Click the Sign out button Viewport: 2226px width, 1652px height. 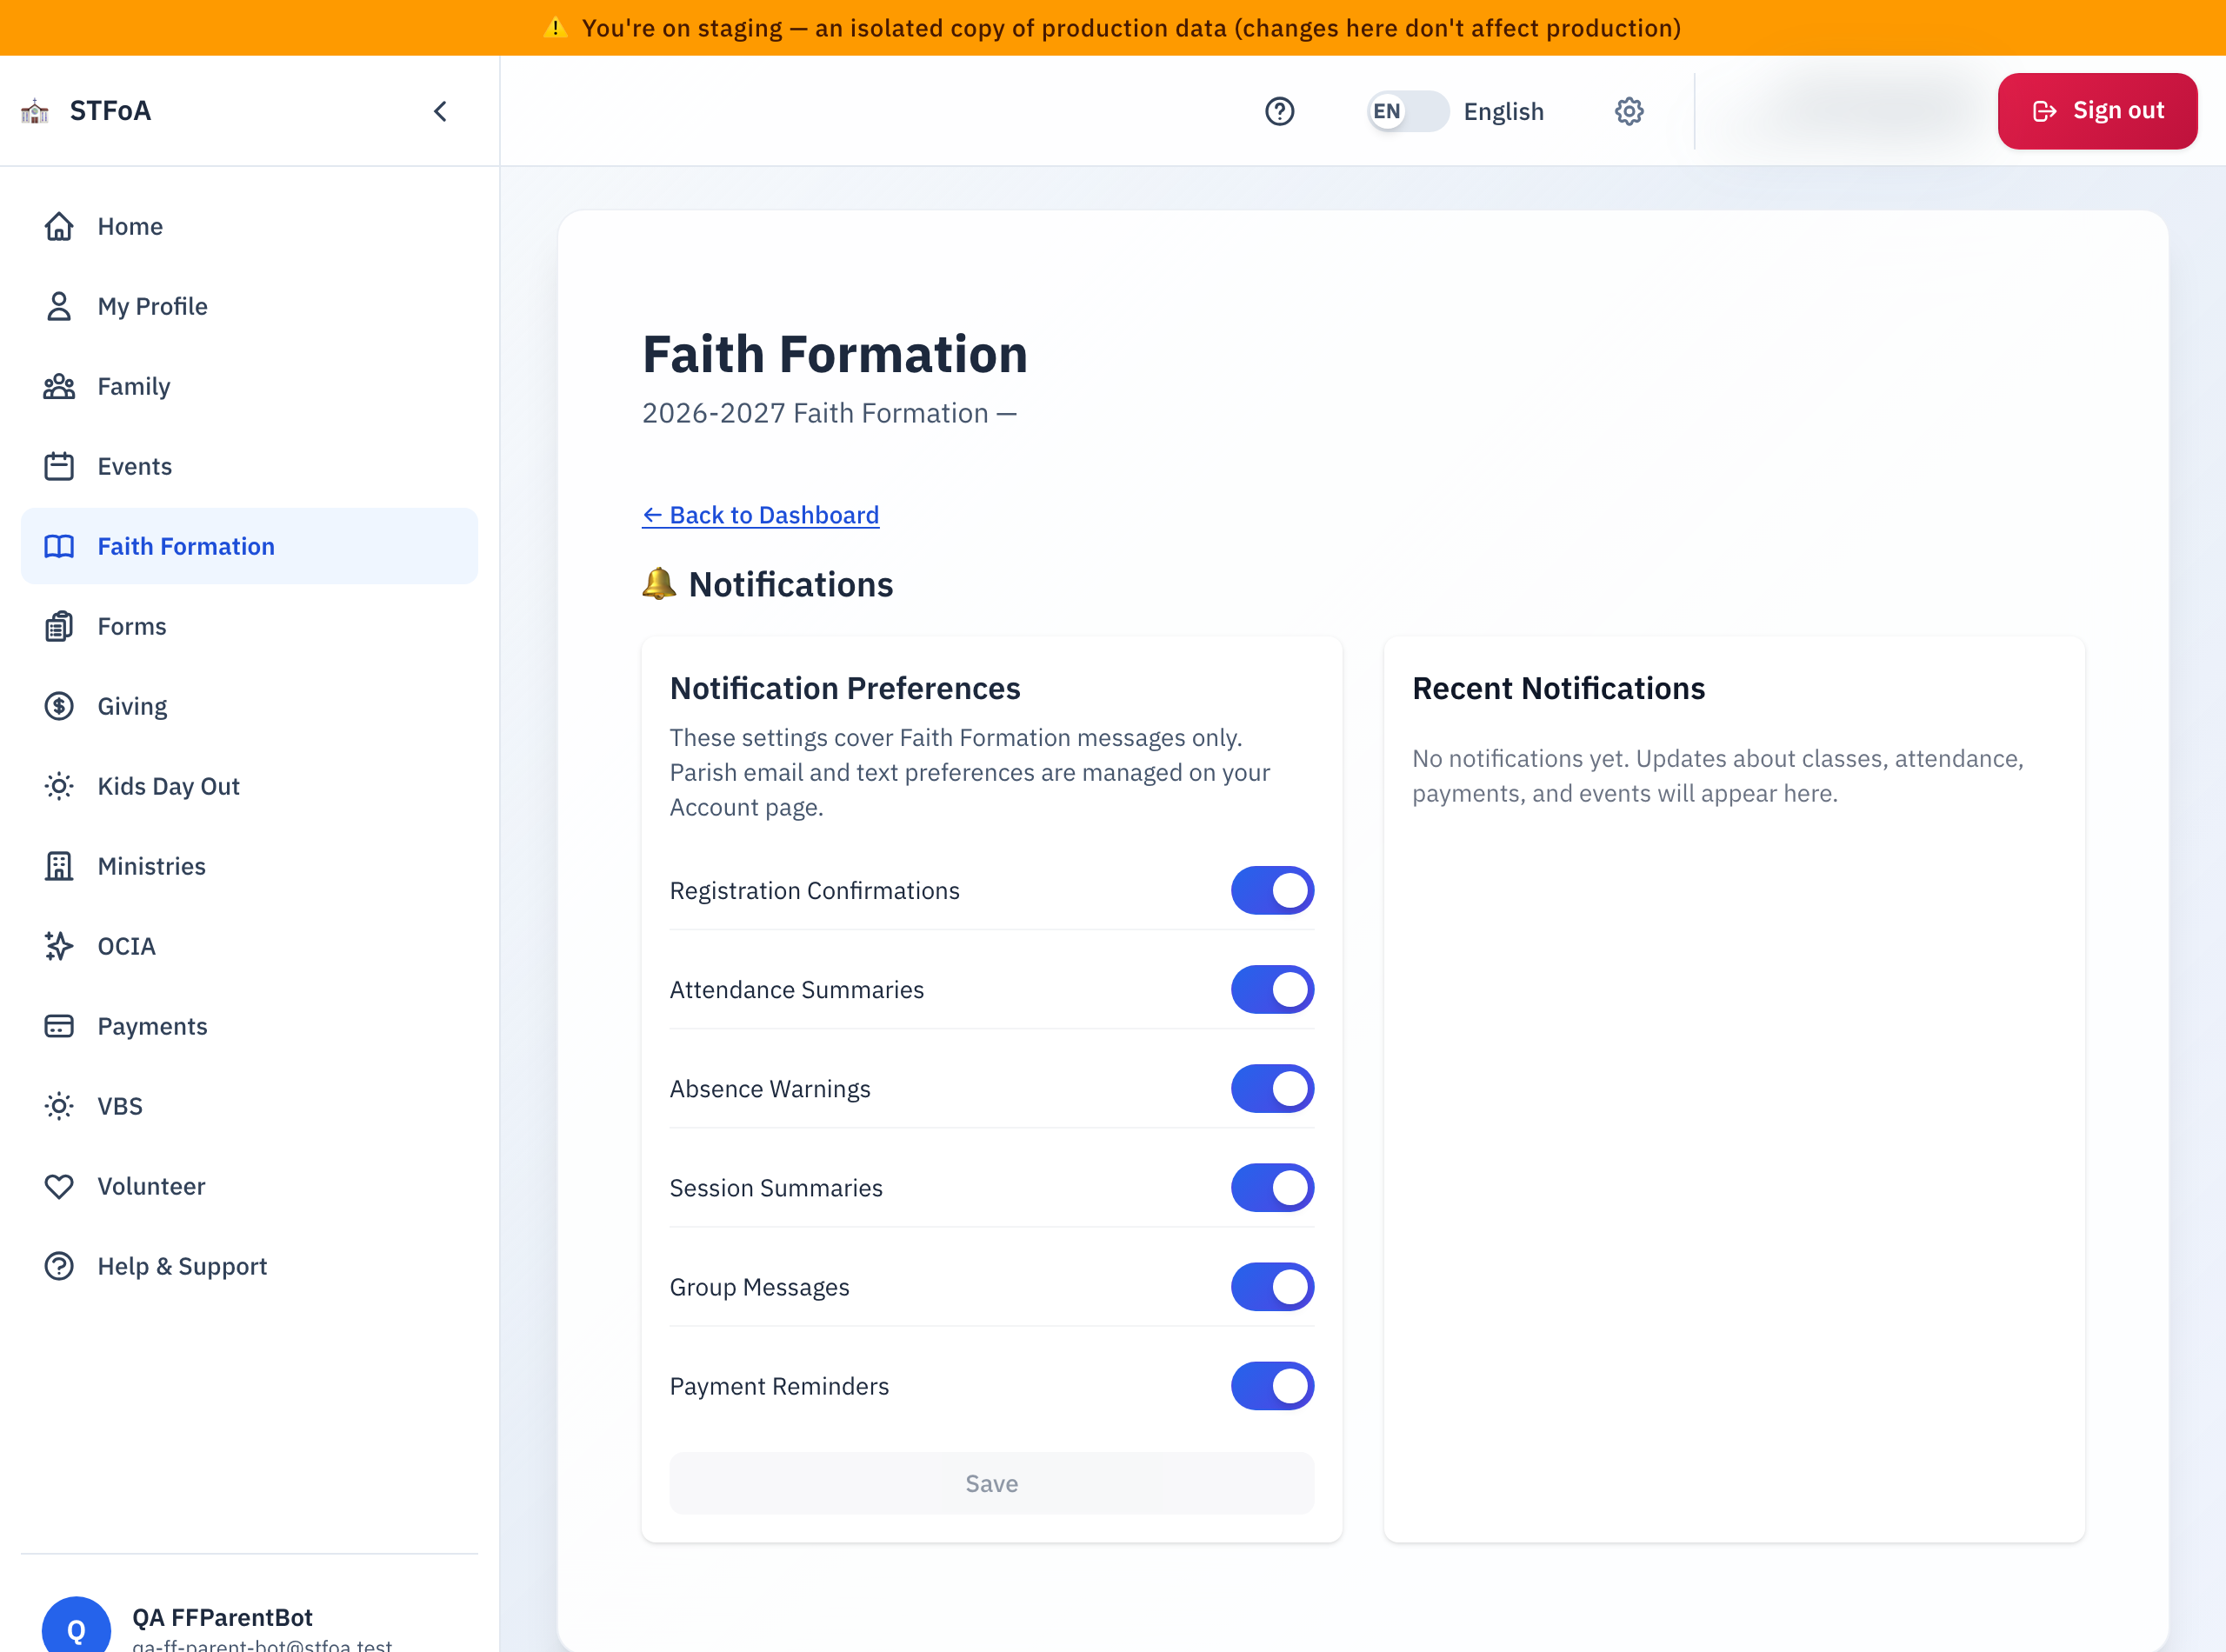pyautogui.click(x=2097, y=111)
